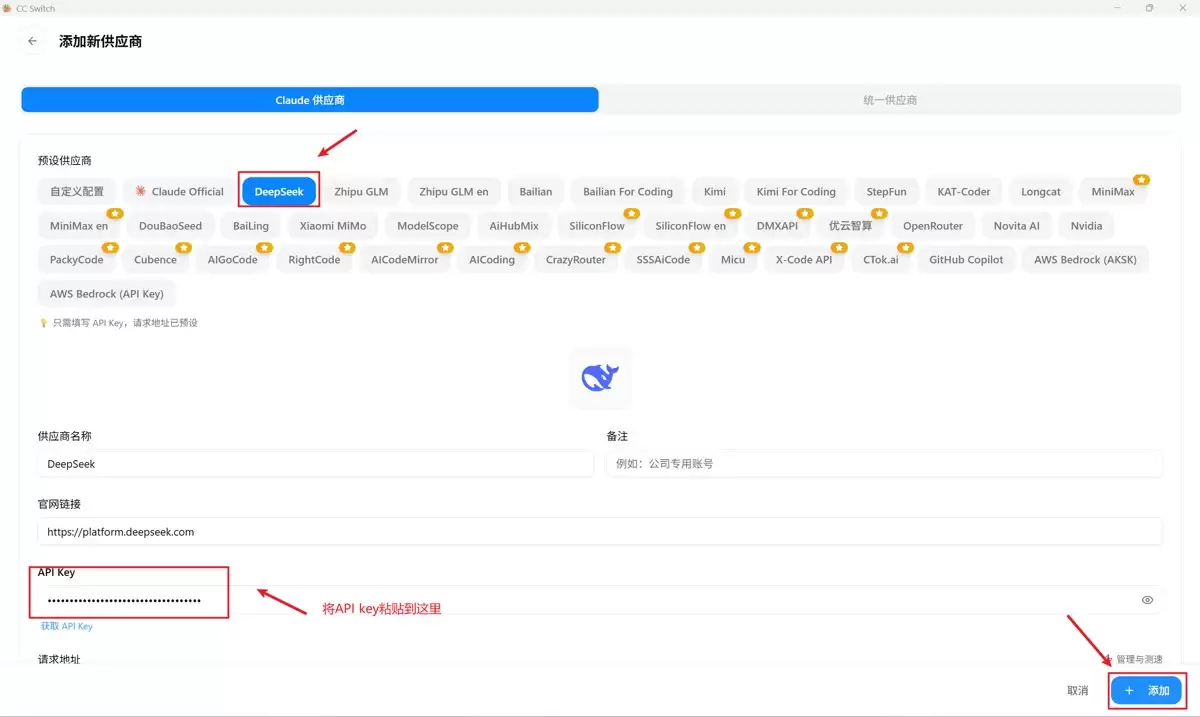Select CTok.ai preset
The width and height of the screenshot is (1200, 717).
[x=881, y=260]
